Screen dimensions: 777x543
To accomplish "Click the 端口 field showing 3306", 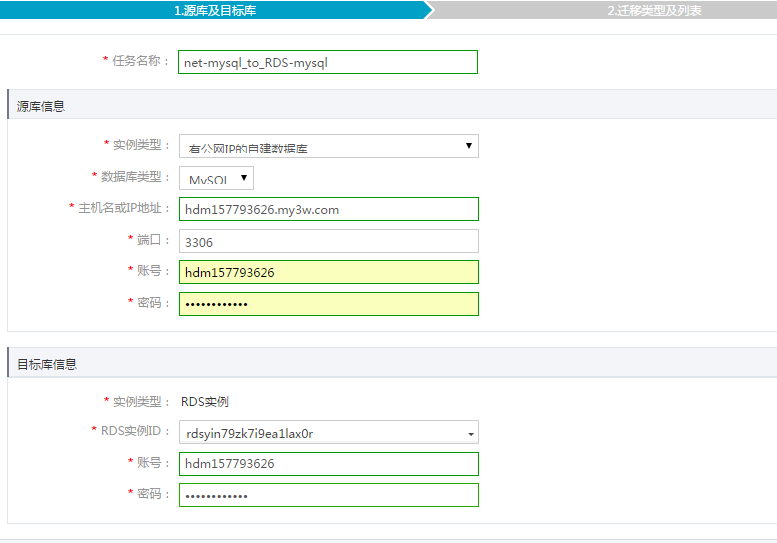I will pos(328,241).
